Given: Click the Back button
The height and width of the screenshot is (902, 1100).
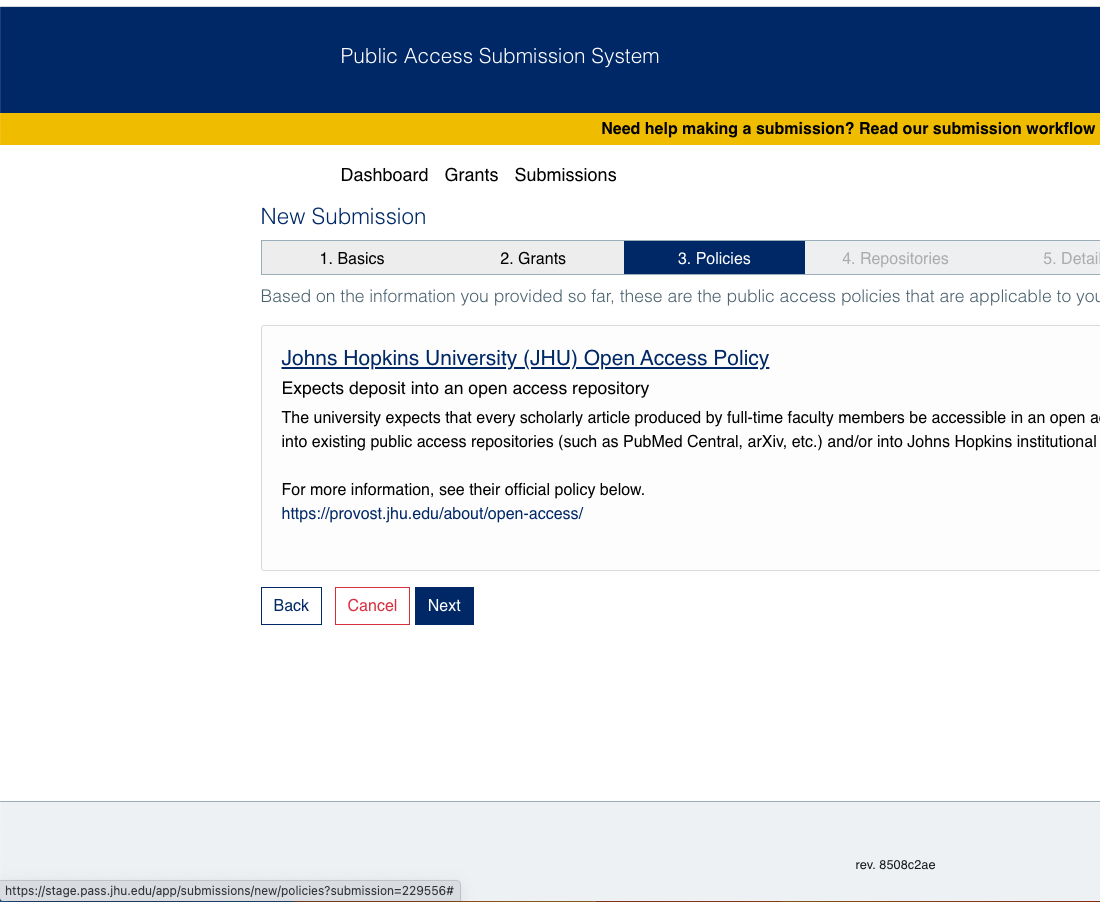Looking at the screenshot, I should pos(290,606).
